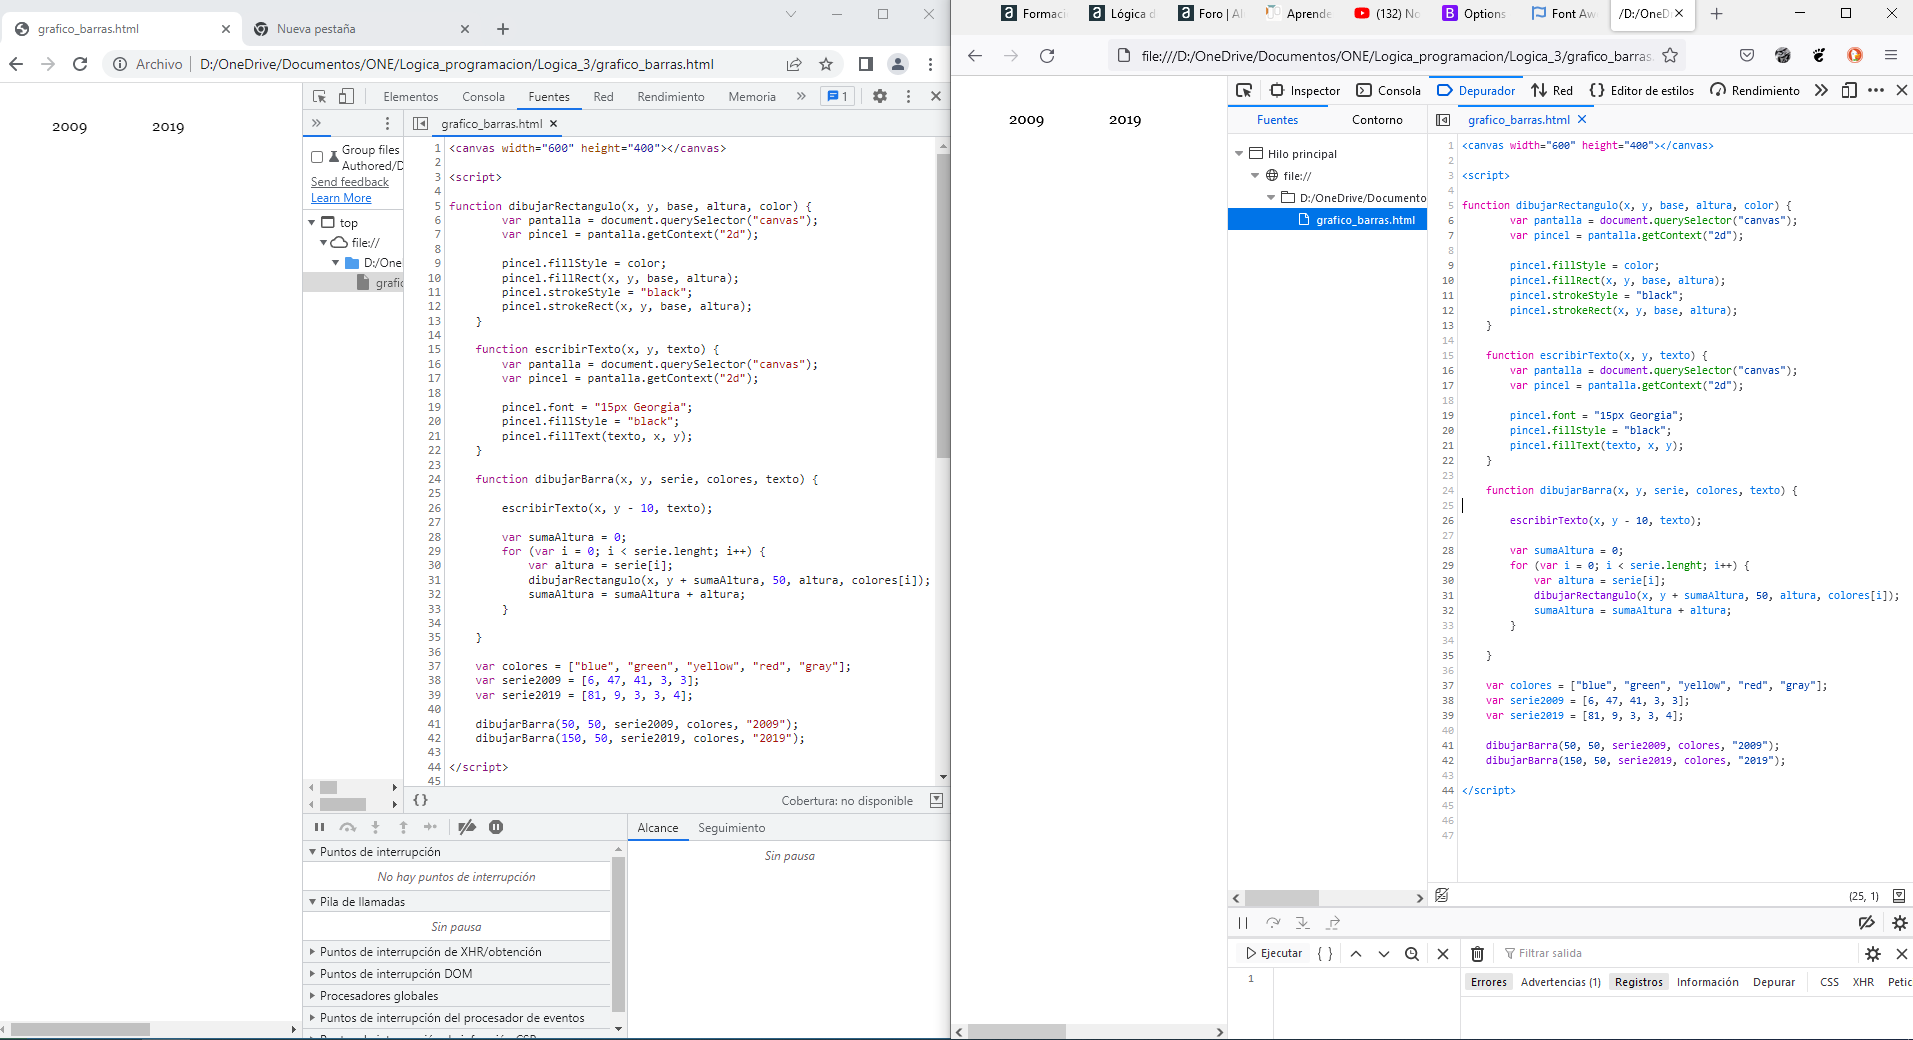This screenshot has width=1913, height=1040.
Task: Bookmark page with Firefox star icon
Action: click(x=1670, y=56)
